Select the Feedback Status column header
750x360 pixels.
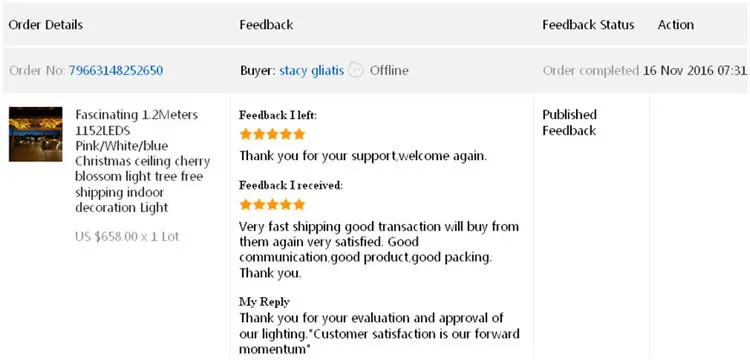(588, 25)
